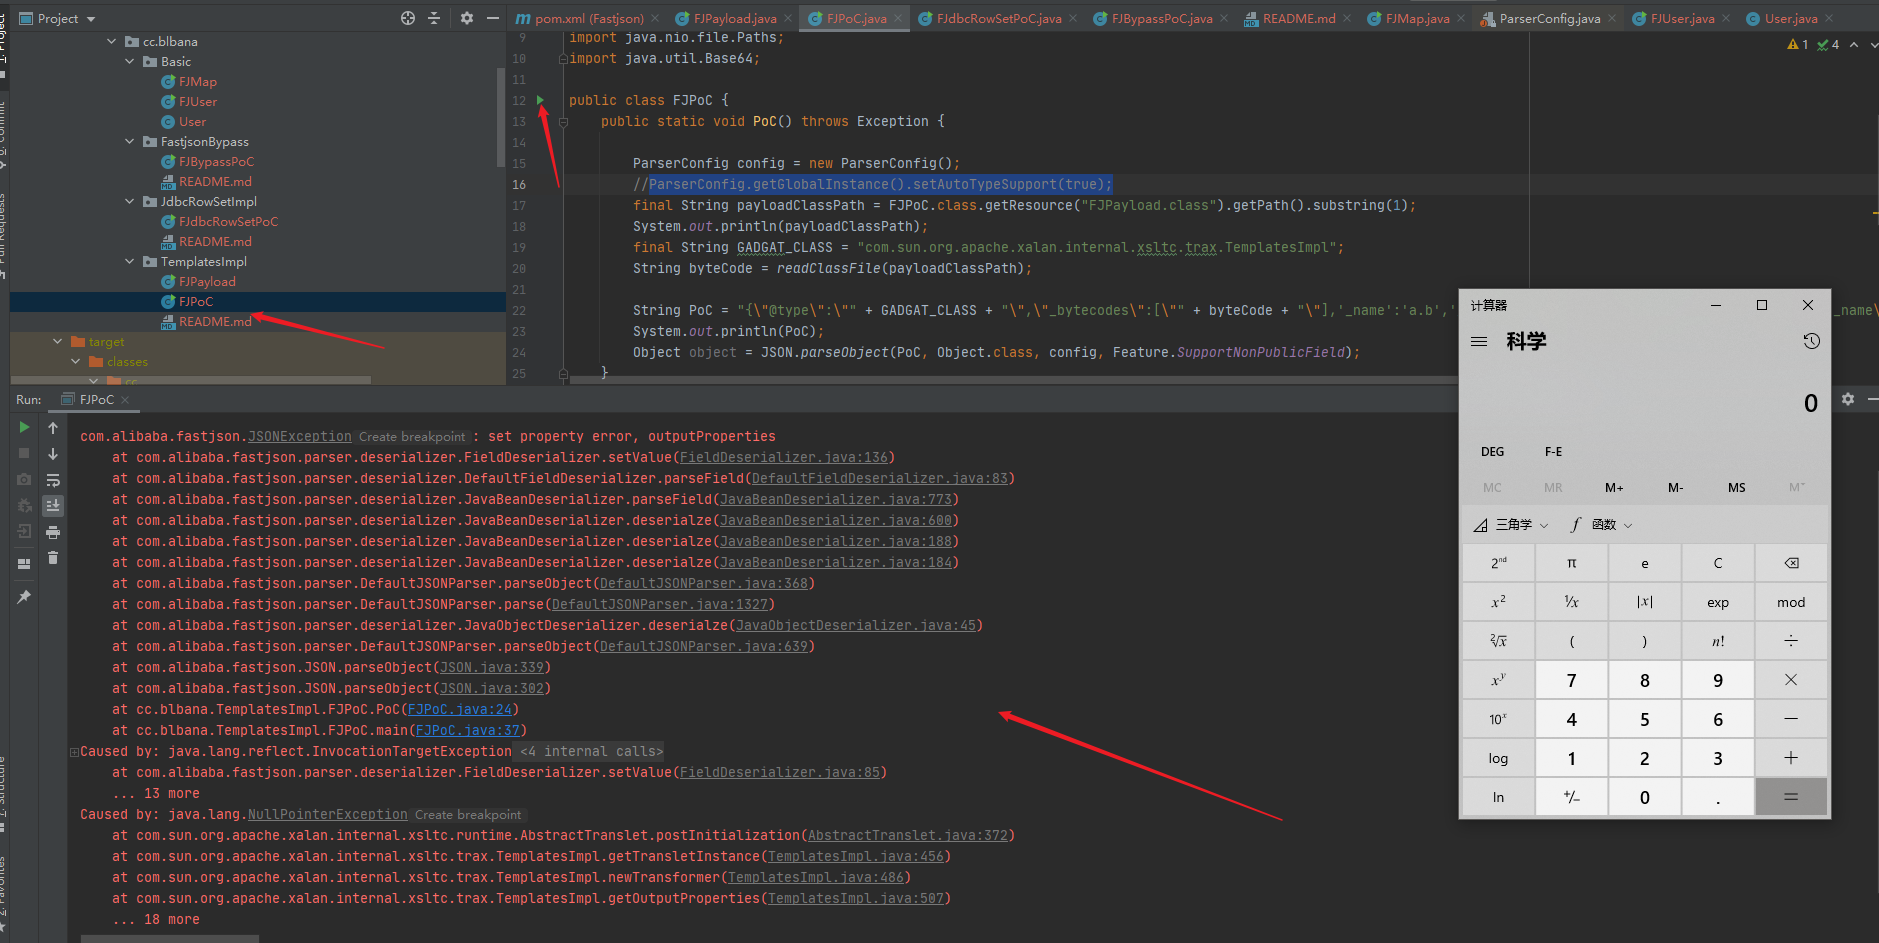Open calculator history

pyautogui.click(x=1811, y=341)
